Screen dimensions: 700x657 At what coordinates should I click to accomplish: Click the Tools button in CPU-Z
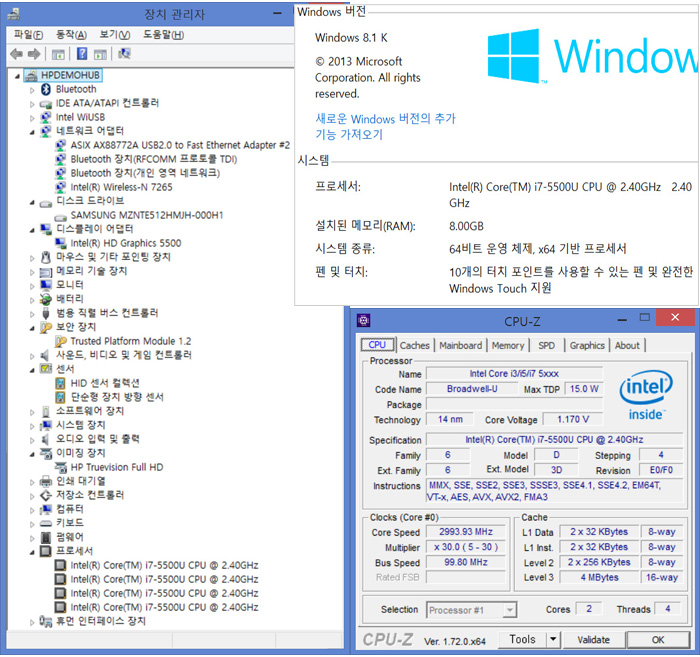click(522, 640)
